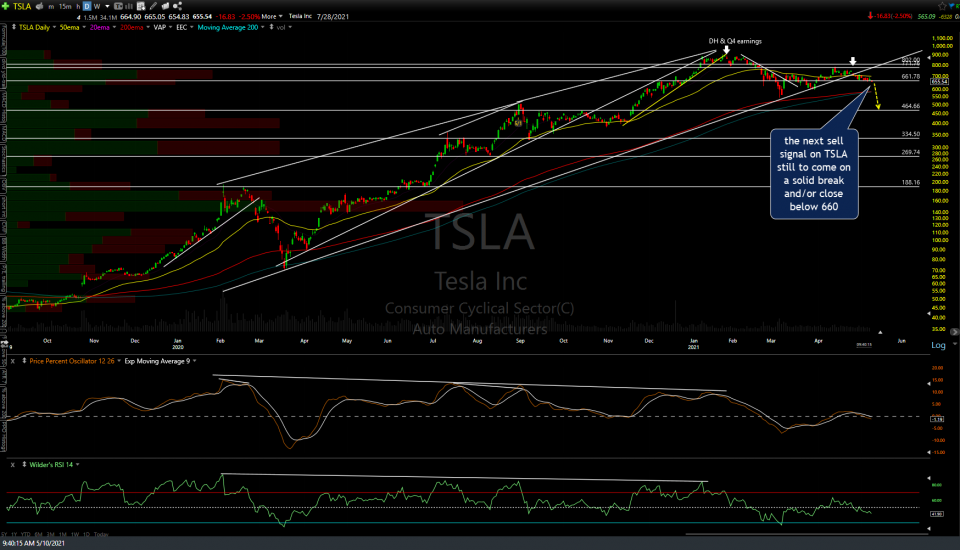Open the timeframe dropdown arrow after W
The width and height of the screenshot is (960, 550).
click(107, 6)
